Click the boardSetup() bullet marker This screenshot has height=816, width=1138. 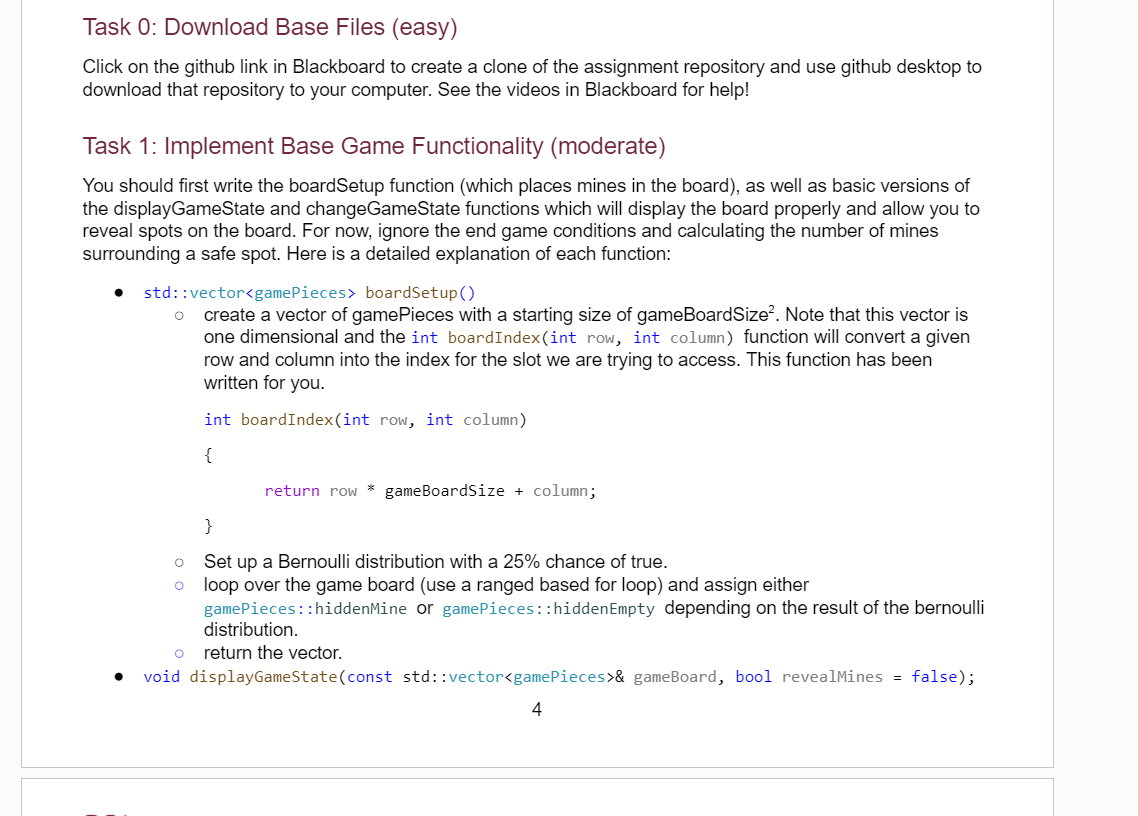click(x=118, y=293)
